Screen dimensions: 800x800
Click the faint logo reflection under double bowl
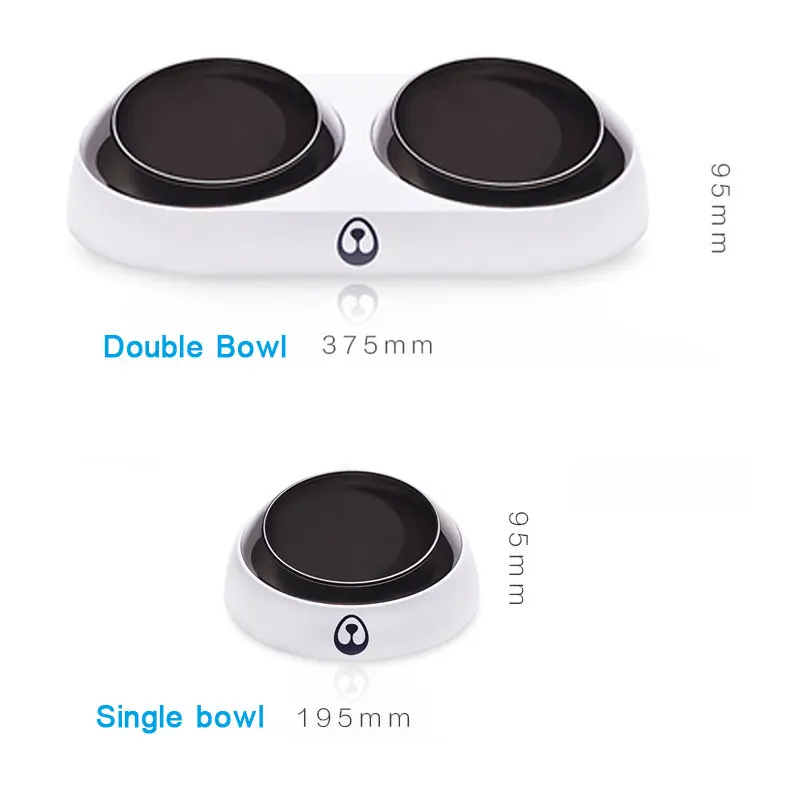(x=358, y=304)
